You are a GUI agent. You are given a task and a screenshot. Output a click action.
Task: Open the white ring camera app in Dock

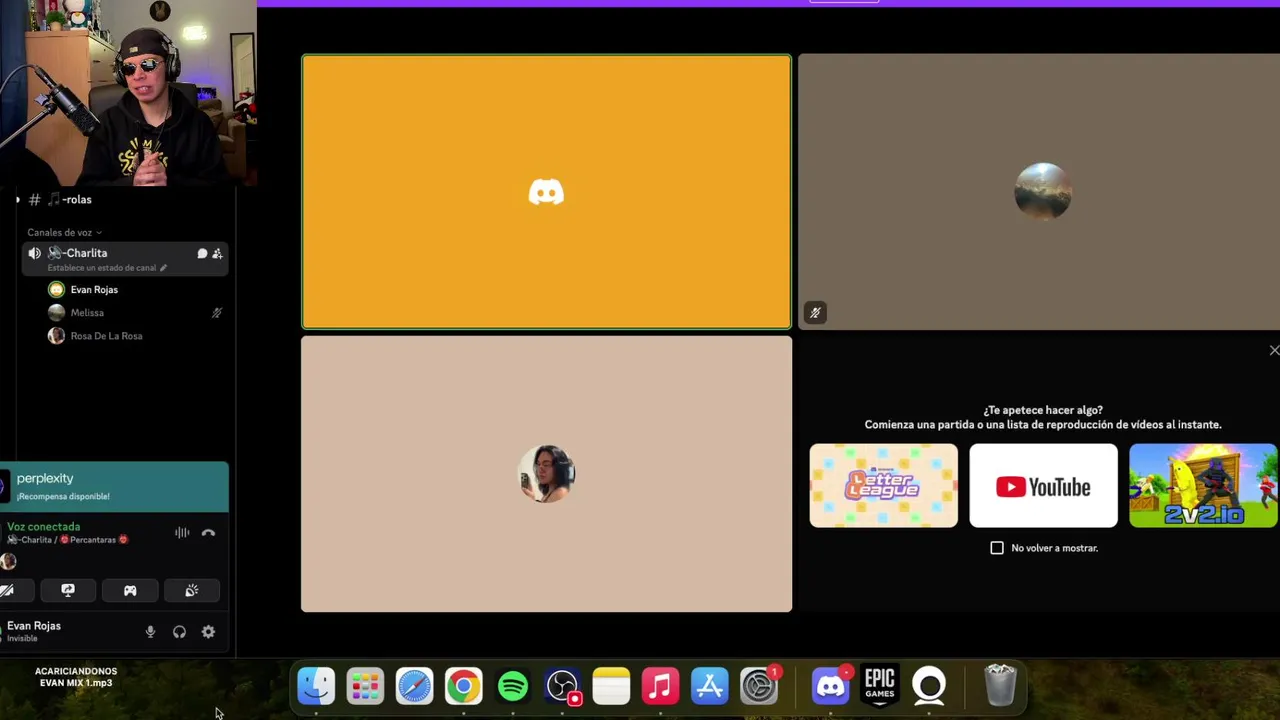[929, 686]
